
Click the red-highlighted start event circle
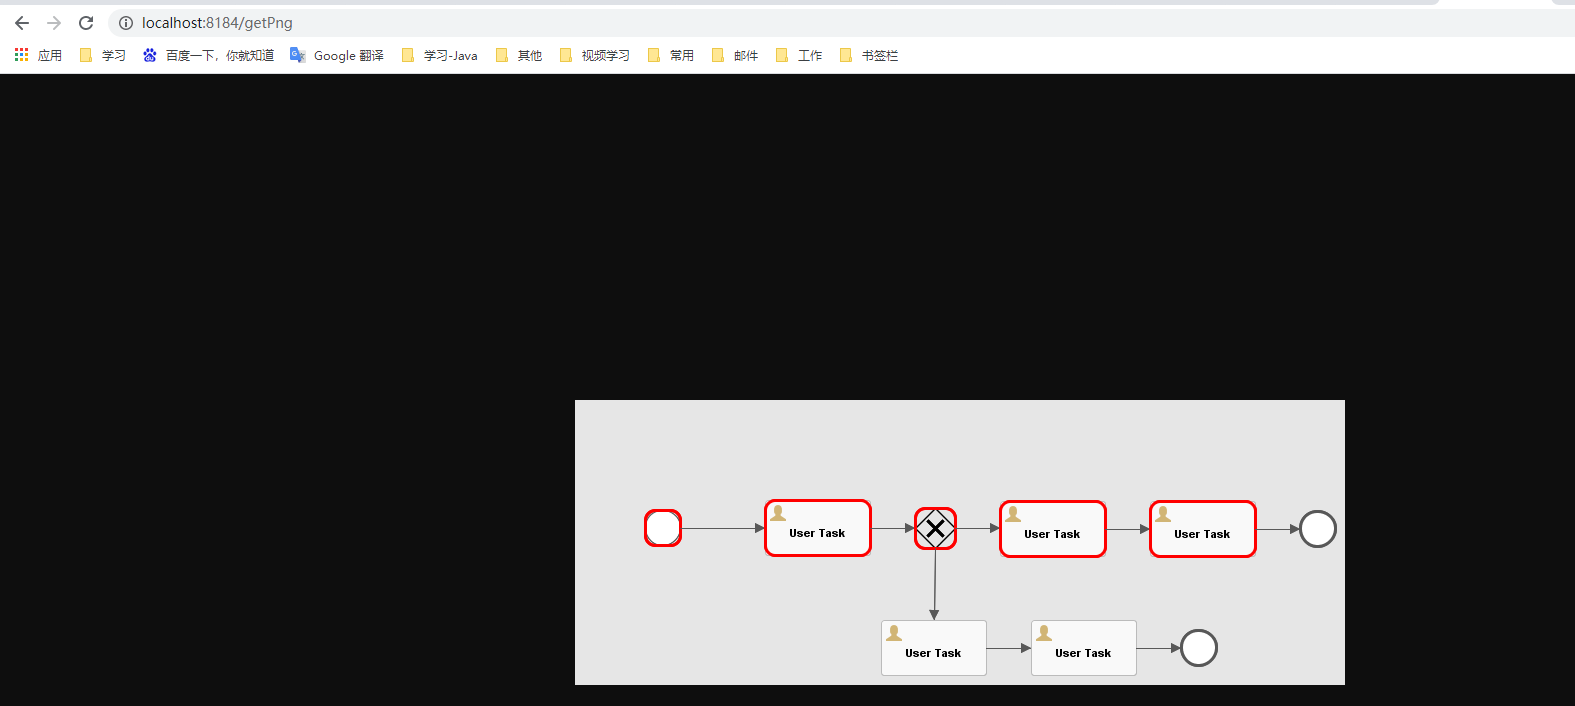tap(663, 528)
